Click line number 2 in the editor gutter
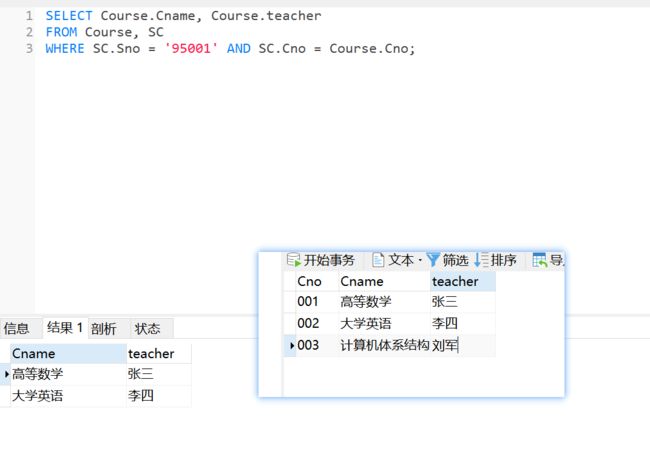Screen dimensions: 650x465 29,32
